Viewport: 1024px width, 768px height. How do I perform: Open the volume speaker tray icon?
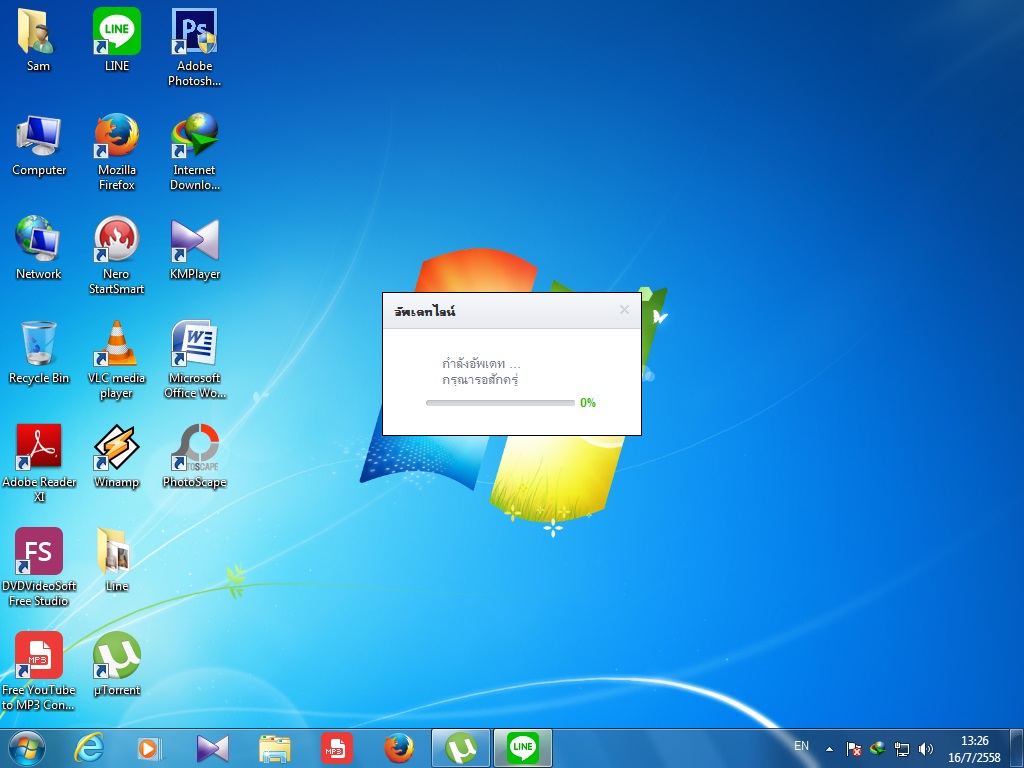[x=925, y=748]
